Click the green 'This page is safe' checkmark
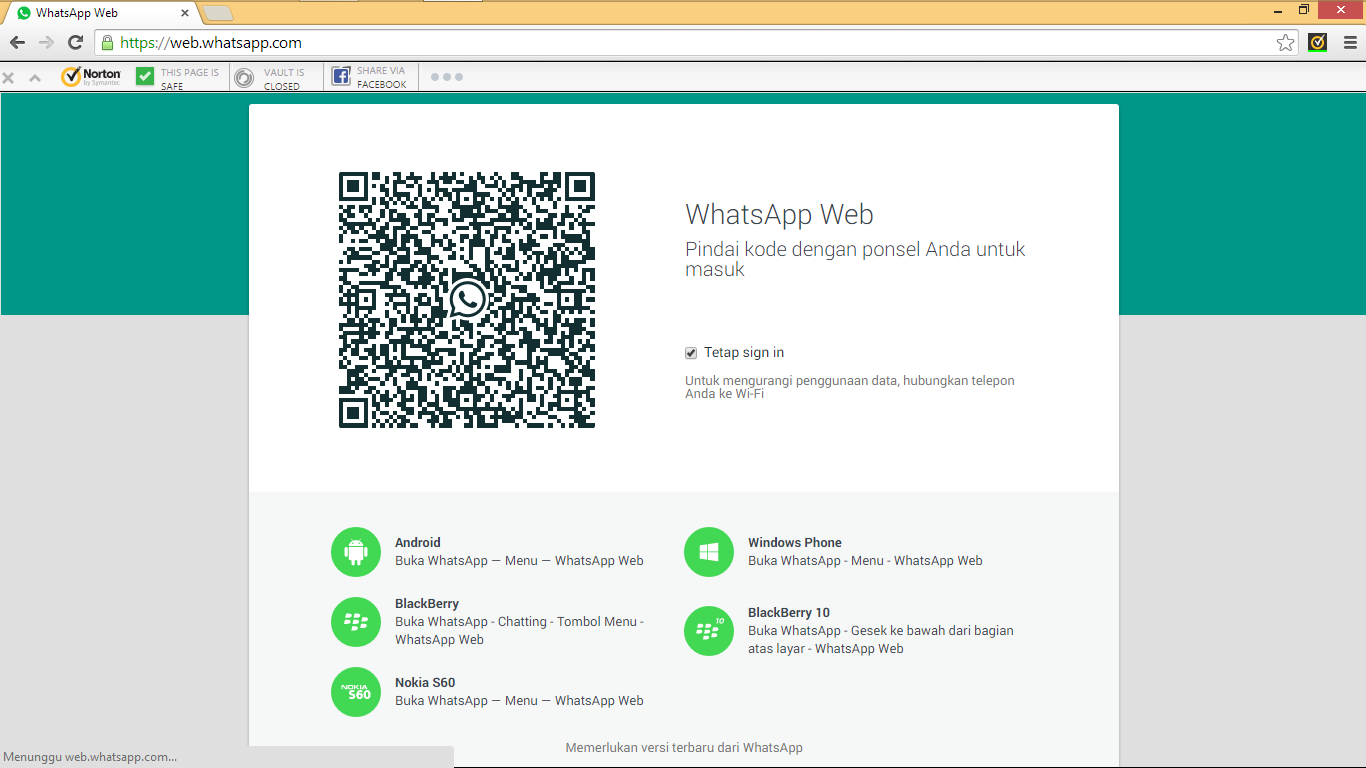This screenshot has width=1366, height=768. pos(145,76)
